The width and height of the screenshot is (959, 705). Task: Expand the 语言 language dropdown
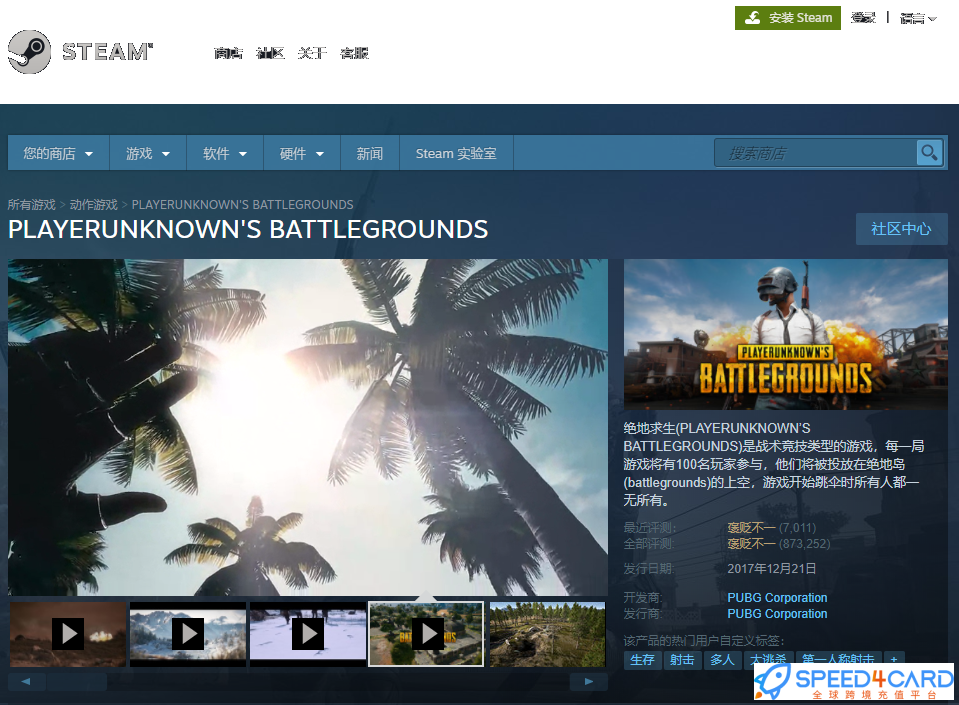click(918, 18)
